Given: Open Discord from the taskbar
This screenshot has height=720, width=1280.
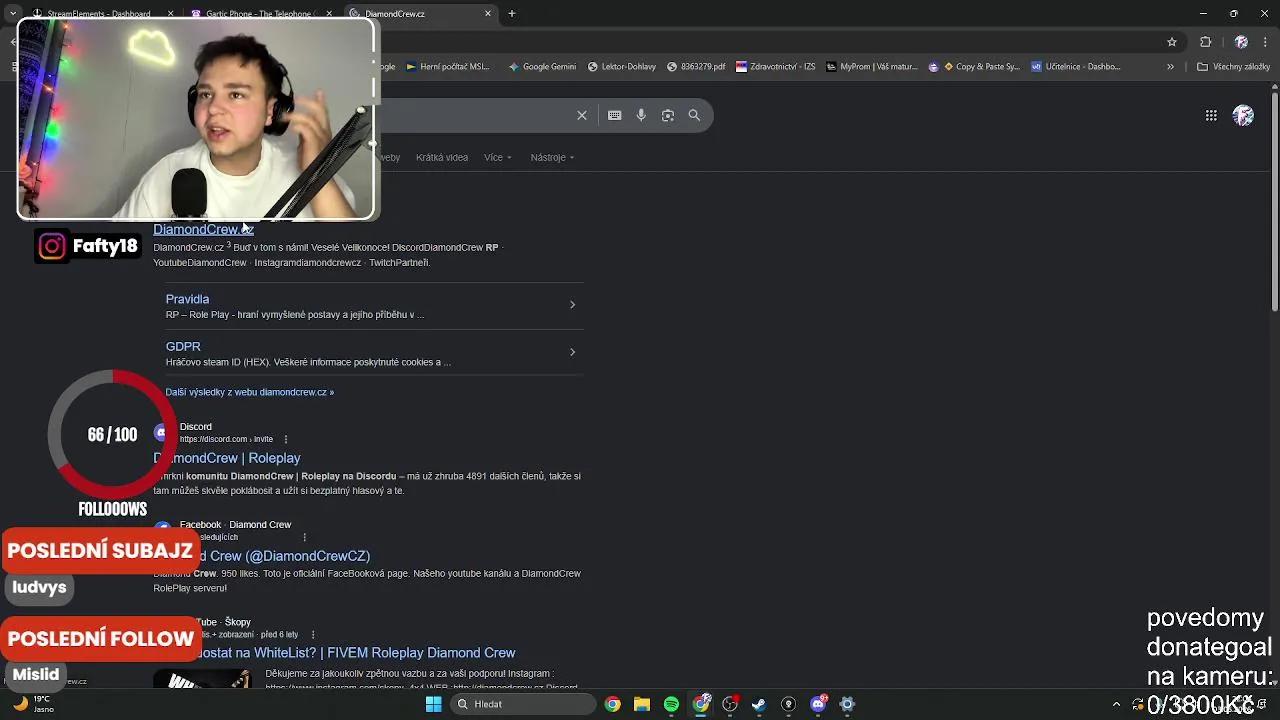Looking at the screenshot, I should (x=818, y=704).
